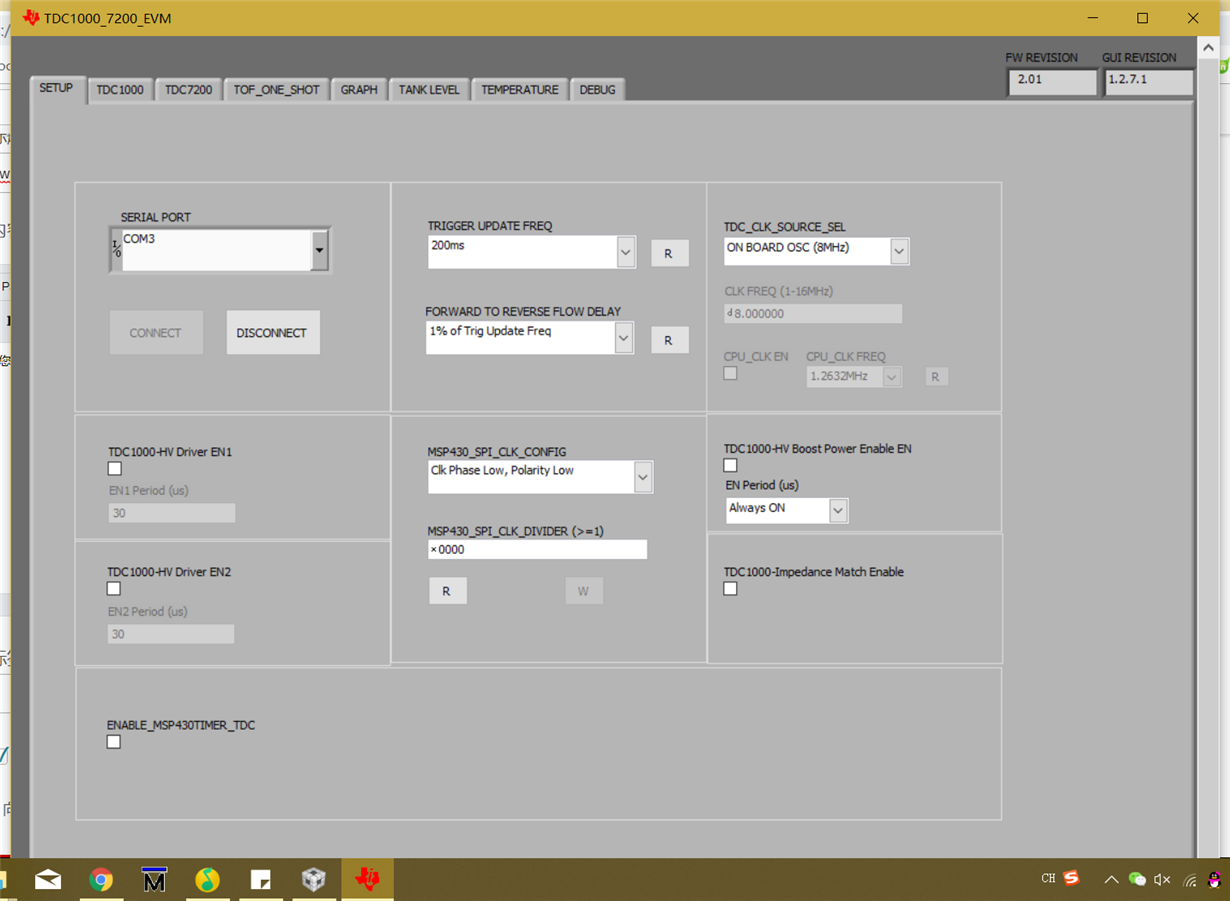Click the muted volume tray icon

tap(1162, 880)
